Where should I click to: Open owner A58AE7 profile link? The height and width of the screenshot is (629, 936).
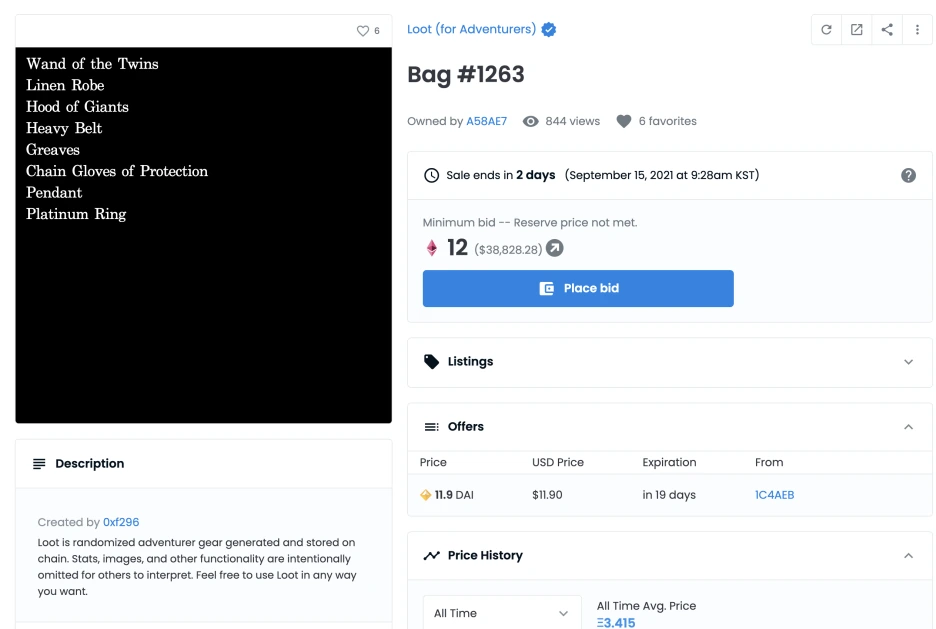click(x=487, y=121)
